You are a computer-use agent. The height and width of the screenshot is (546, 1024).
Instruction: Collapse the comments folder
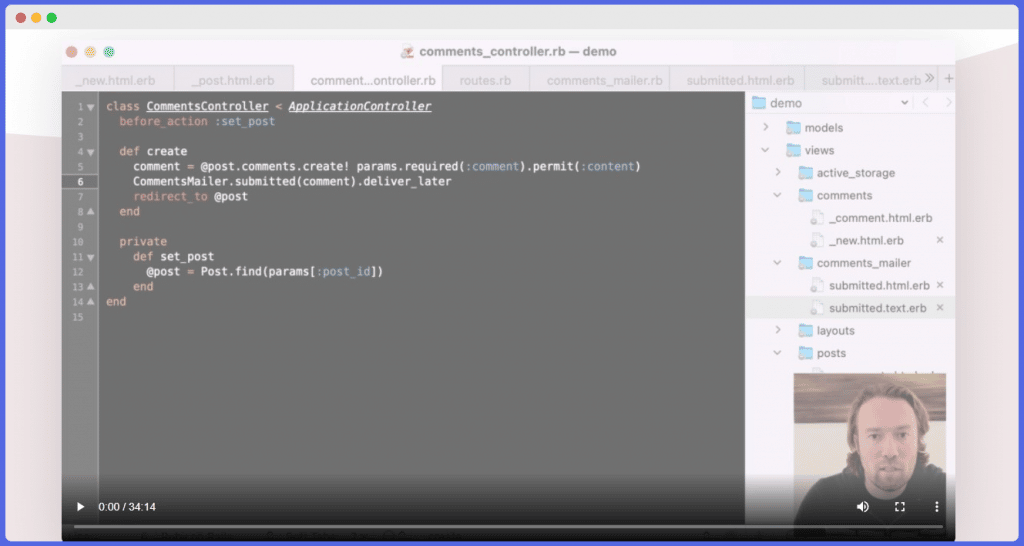pyautogui.click(x=777, y=195)
